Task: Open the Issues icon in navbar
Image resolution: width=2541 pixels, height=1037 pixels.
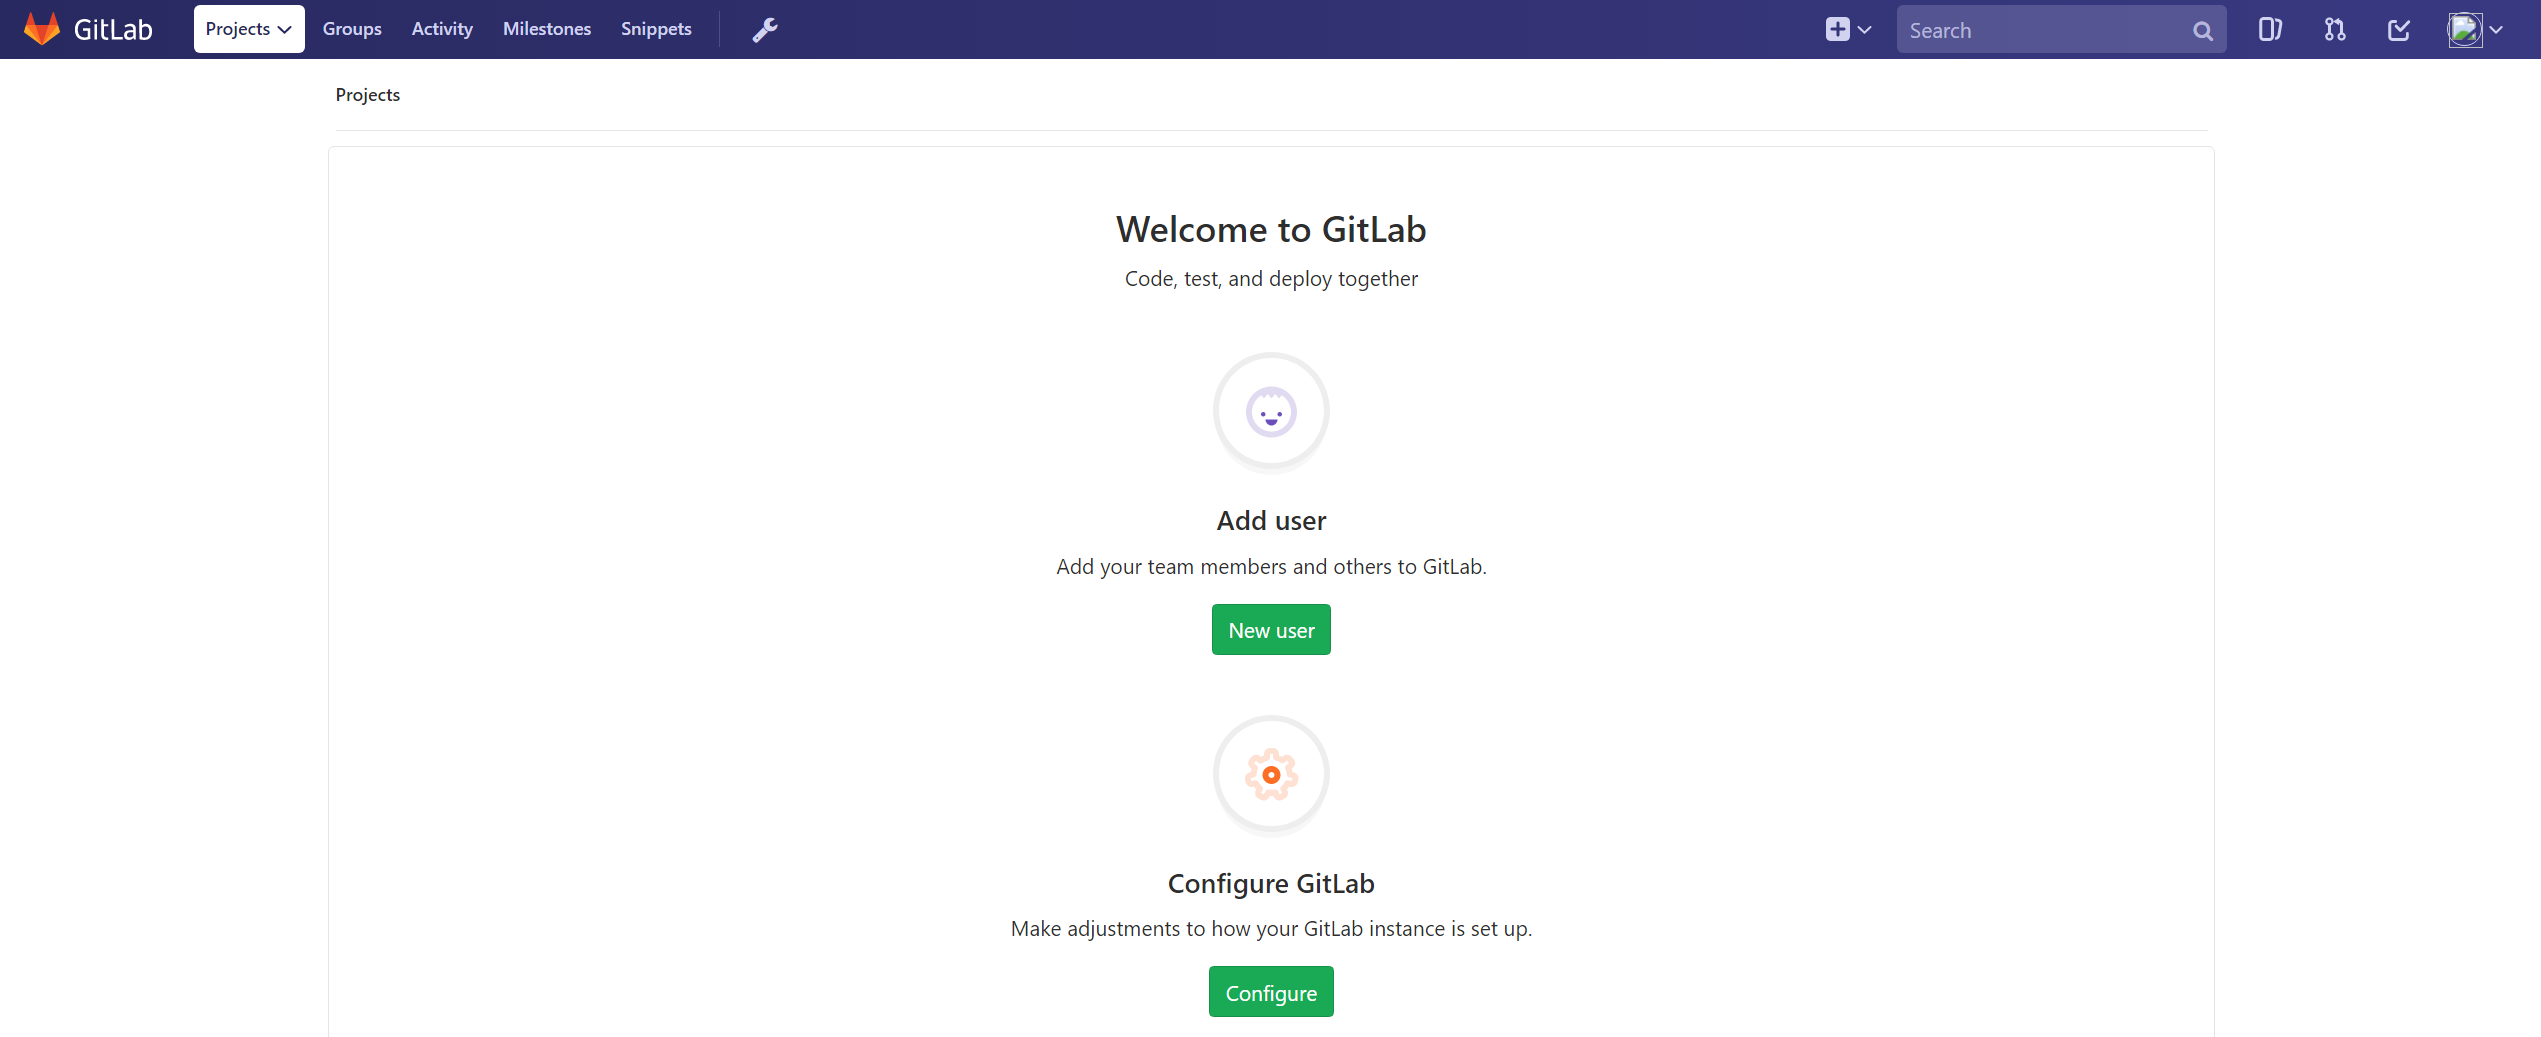Action: (2270, 30)
